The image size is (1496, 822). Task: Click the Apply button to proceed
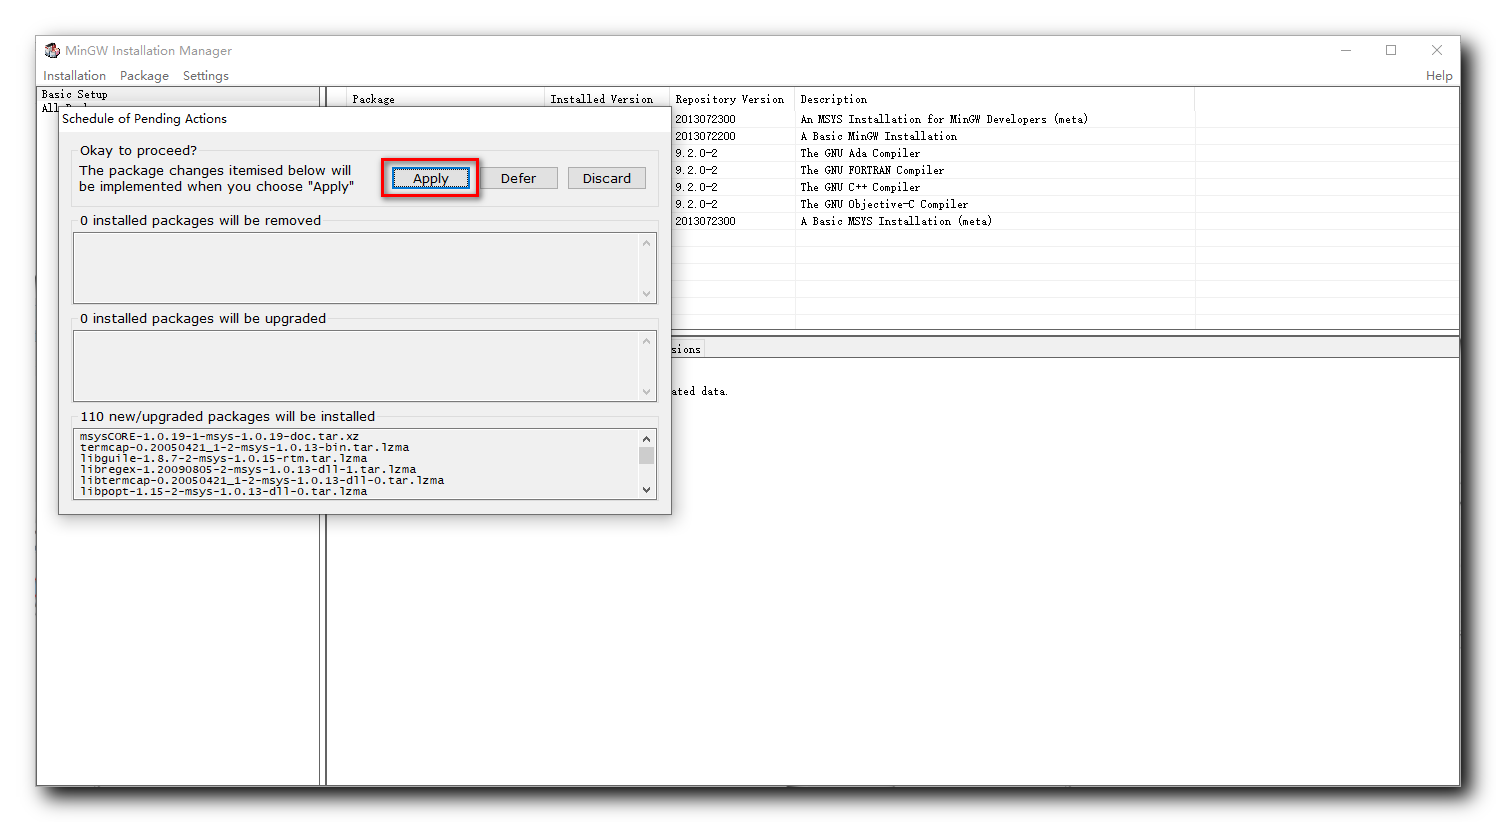[x=429, y=177]
